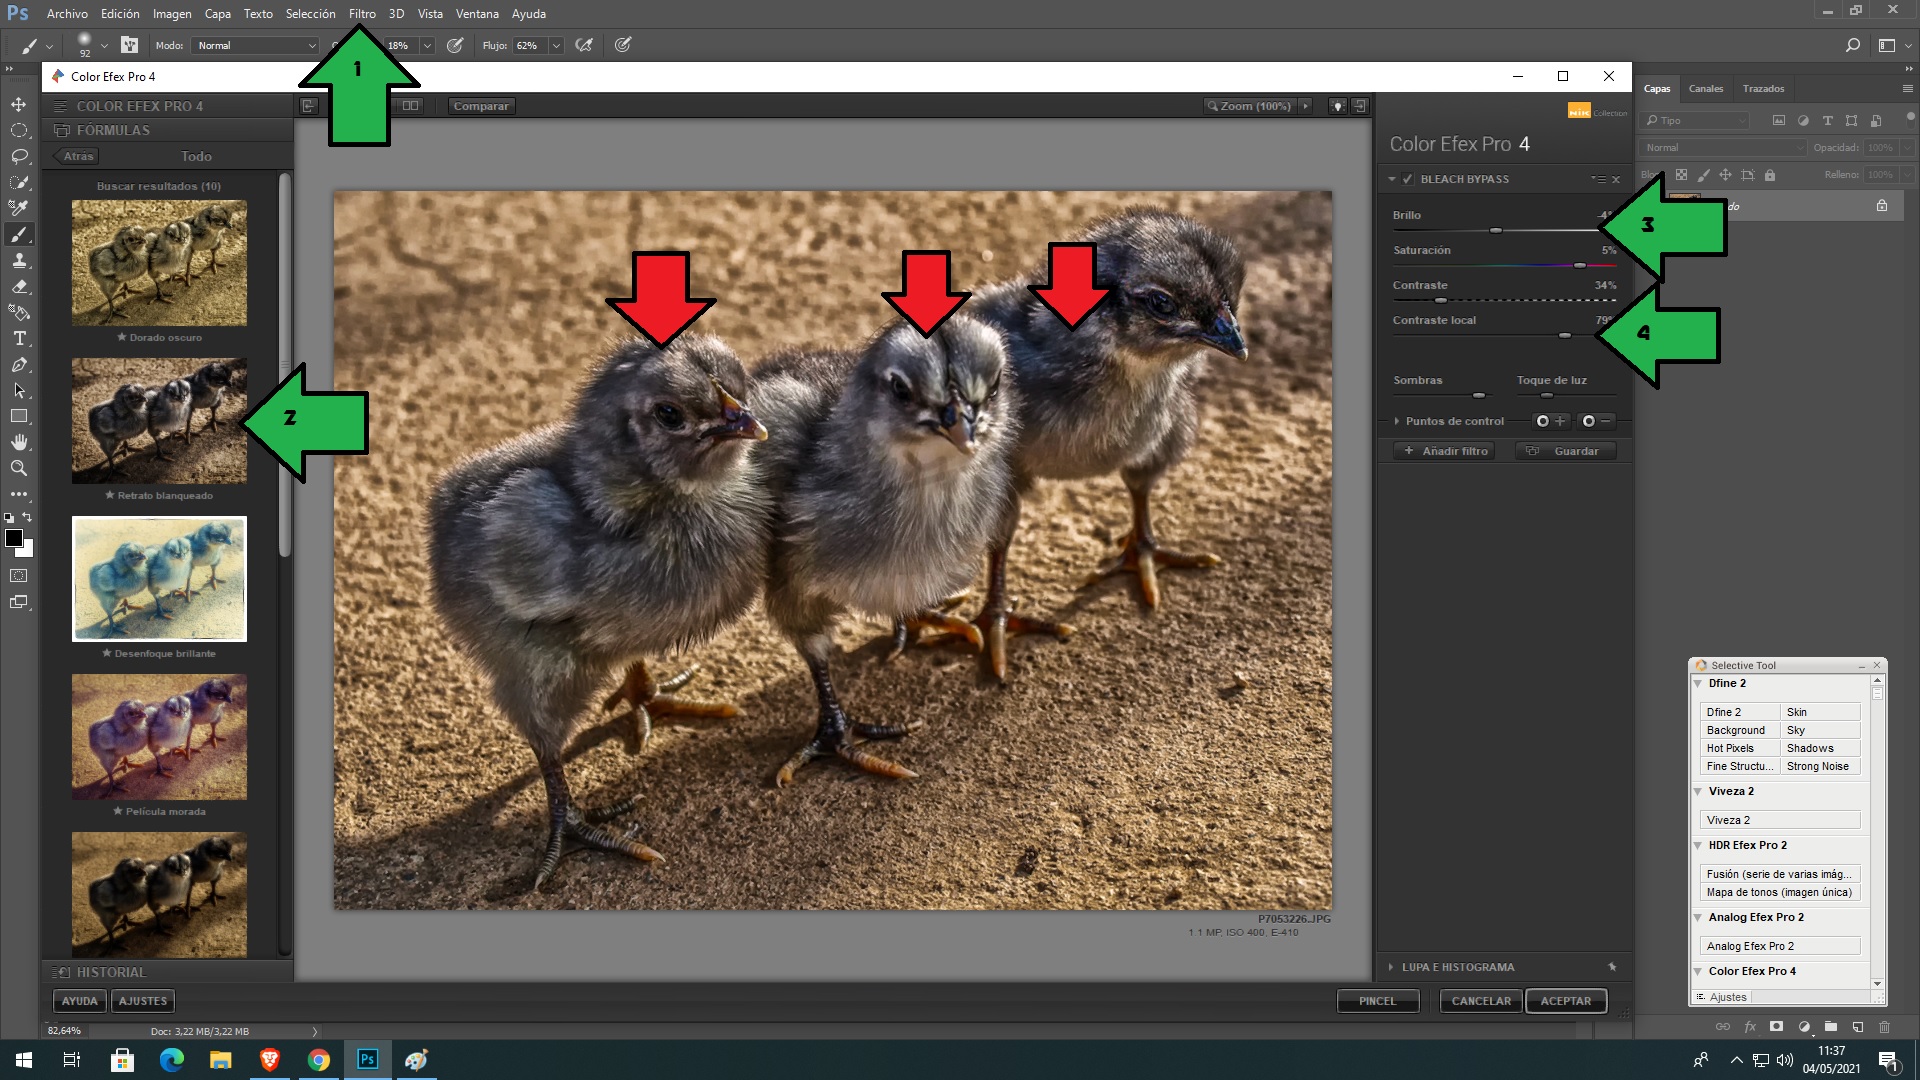1920x1080 pixels.
Task: Click the PINCEL button
Action: click(1377, 1001)
